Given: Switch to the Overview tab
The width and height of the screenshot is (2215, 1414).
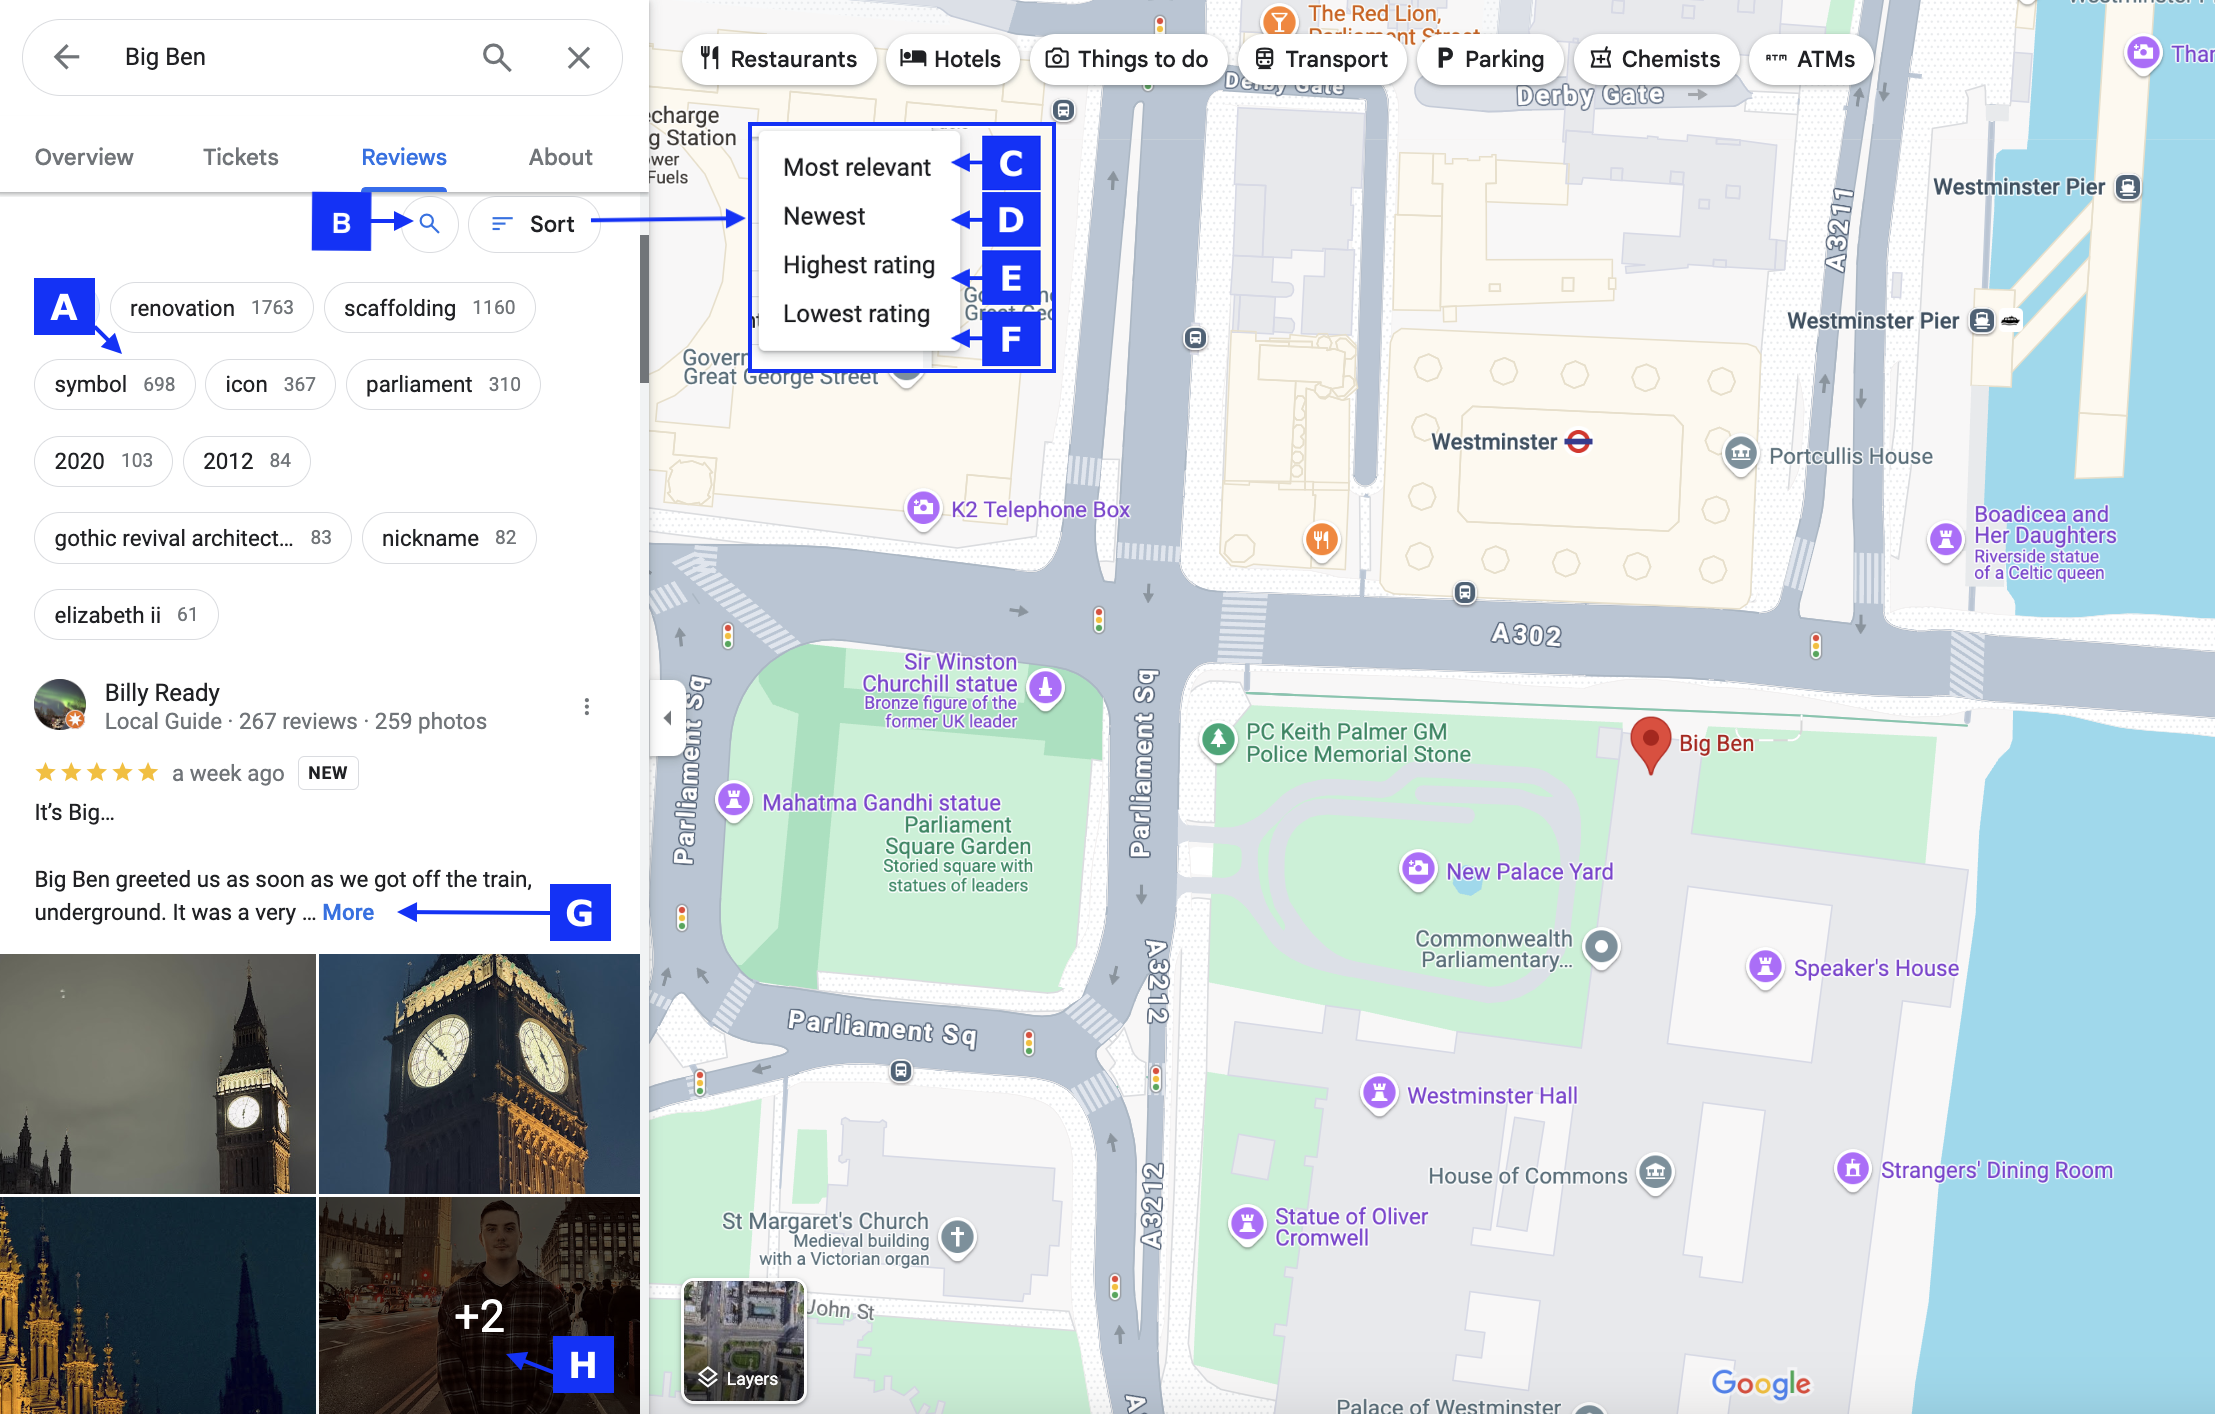Looking at the screenshot, I should [x=84, y=155].
